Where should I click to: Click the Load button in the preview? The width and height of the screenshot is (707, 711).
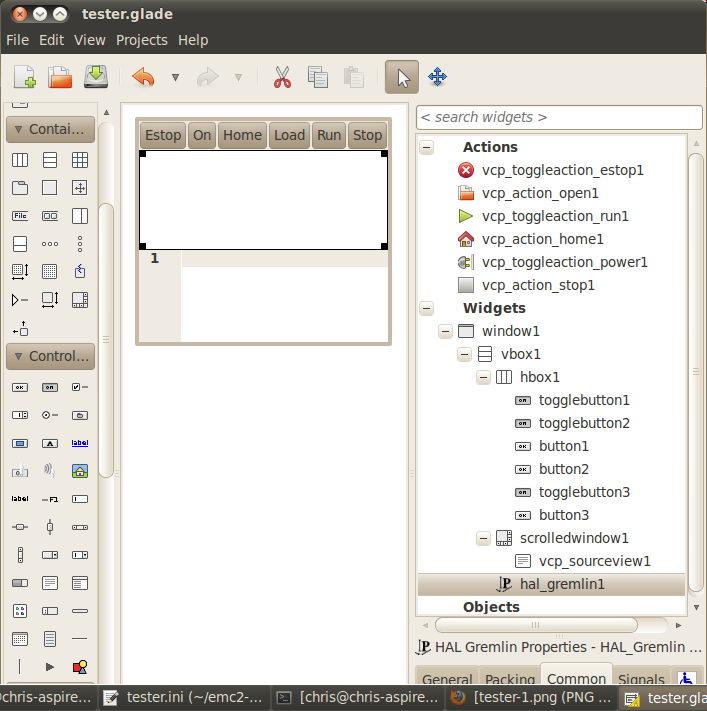(x=289, y=135)
